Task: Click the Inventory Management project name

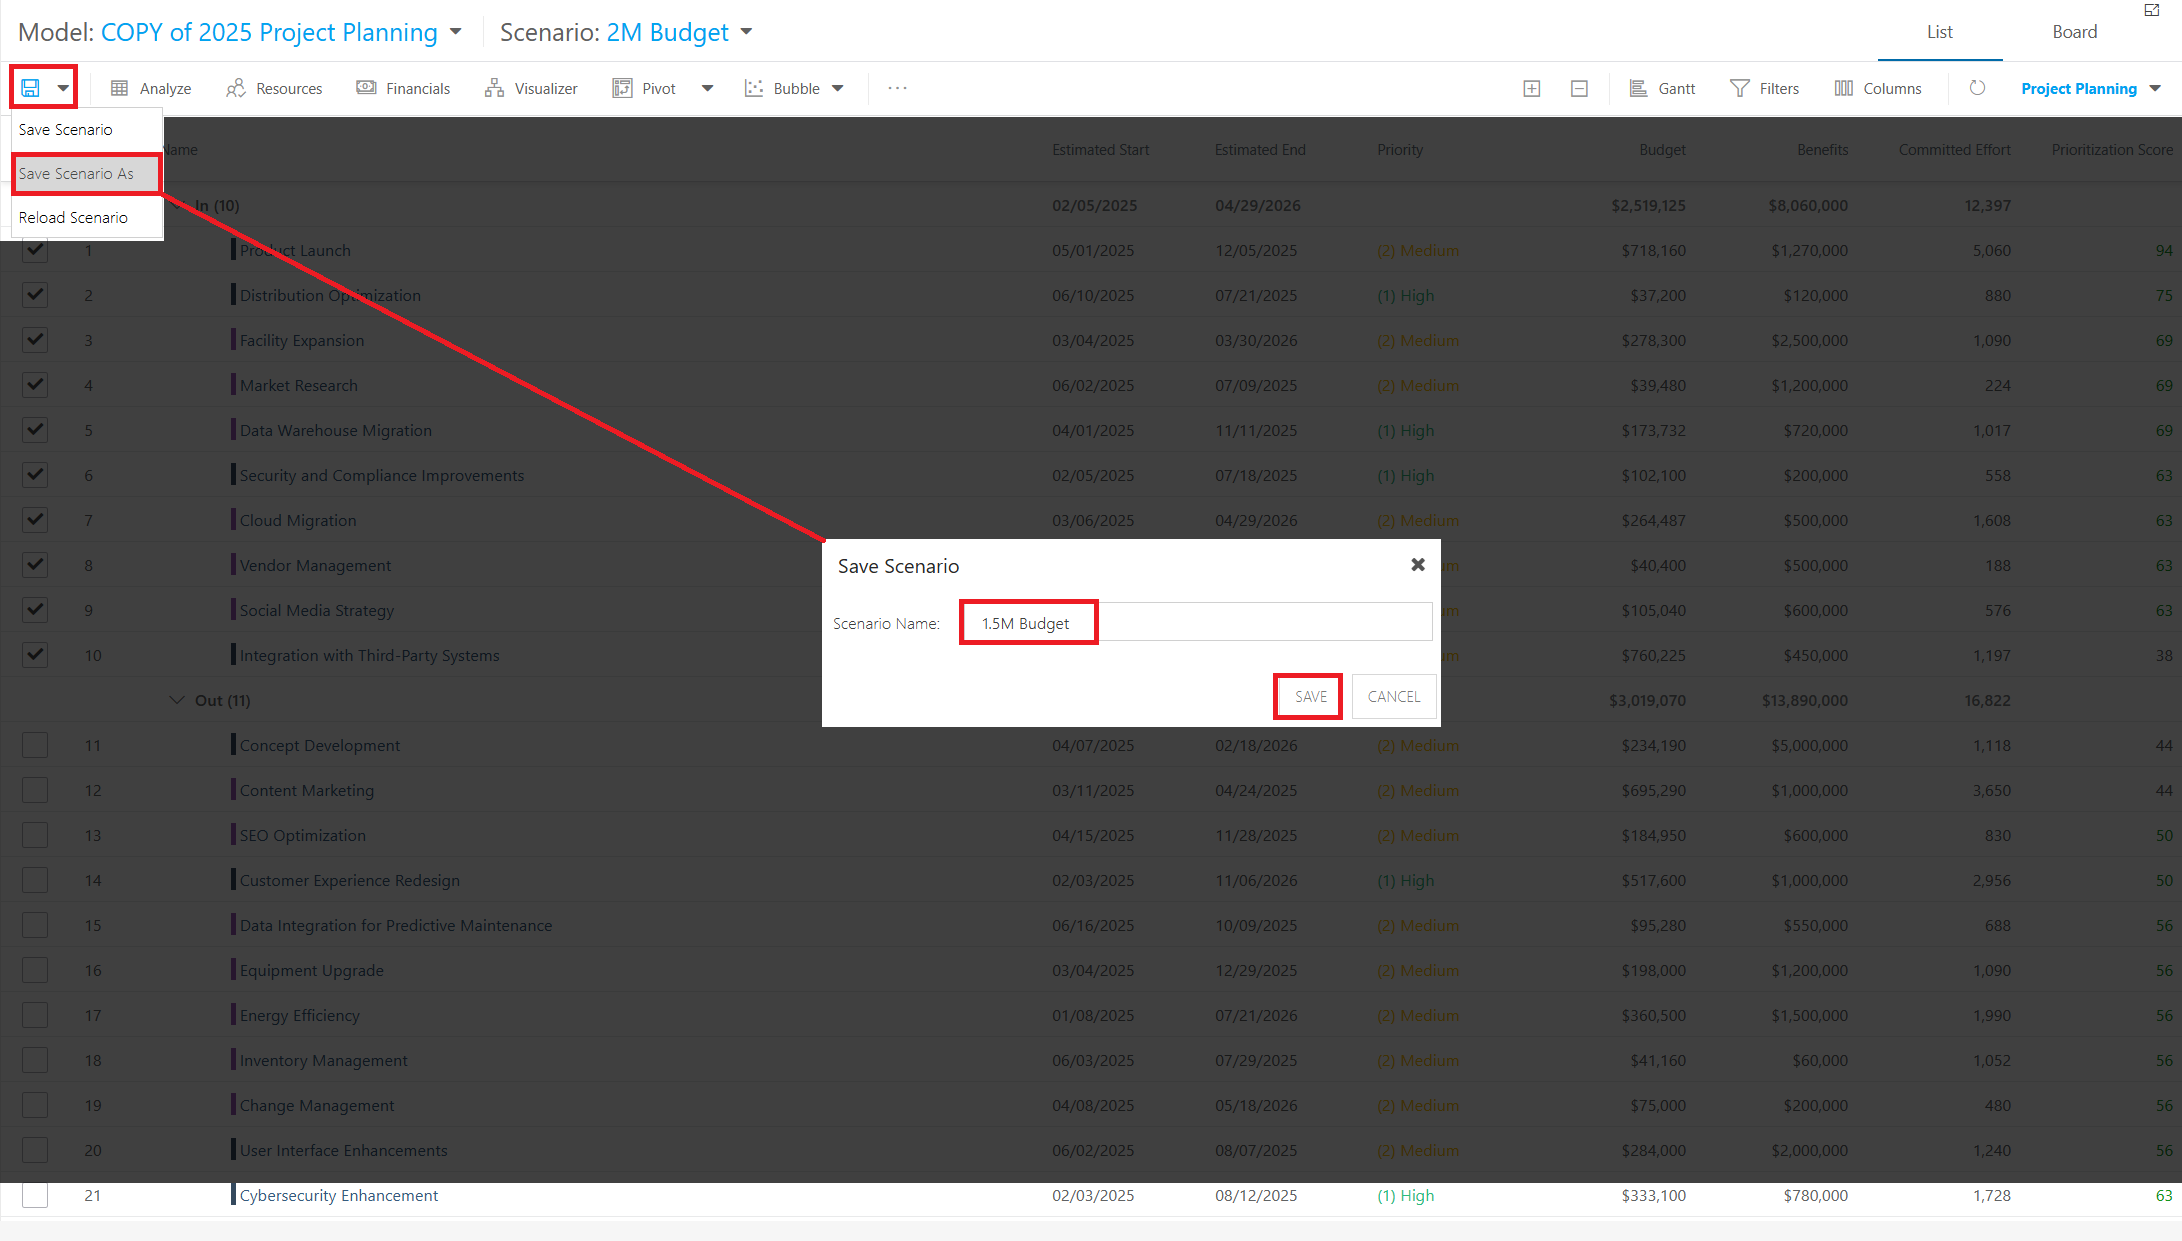Action: point(324,1060)
